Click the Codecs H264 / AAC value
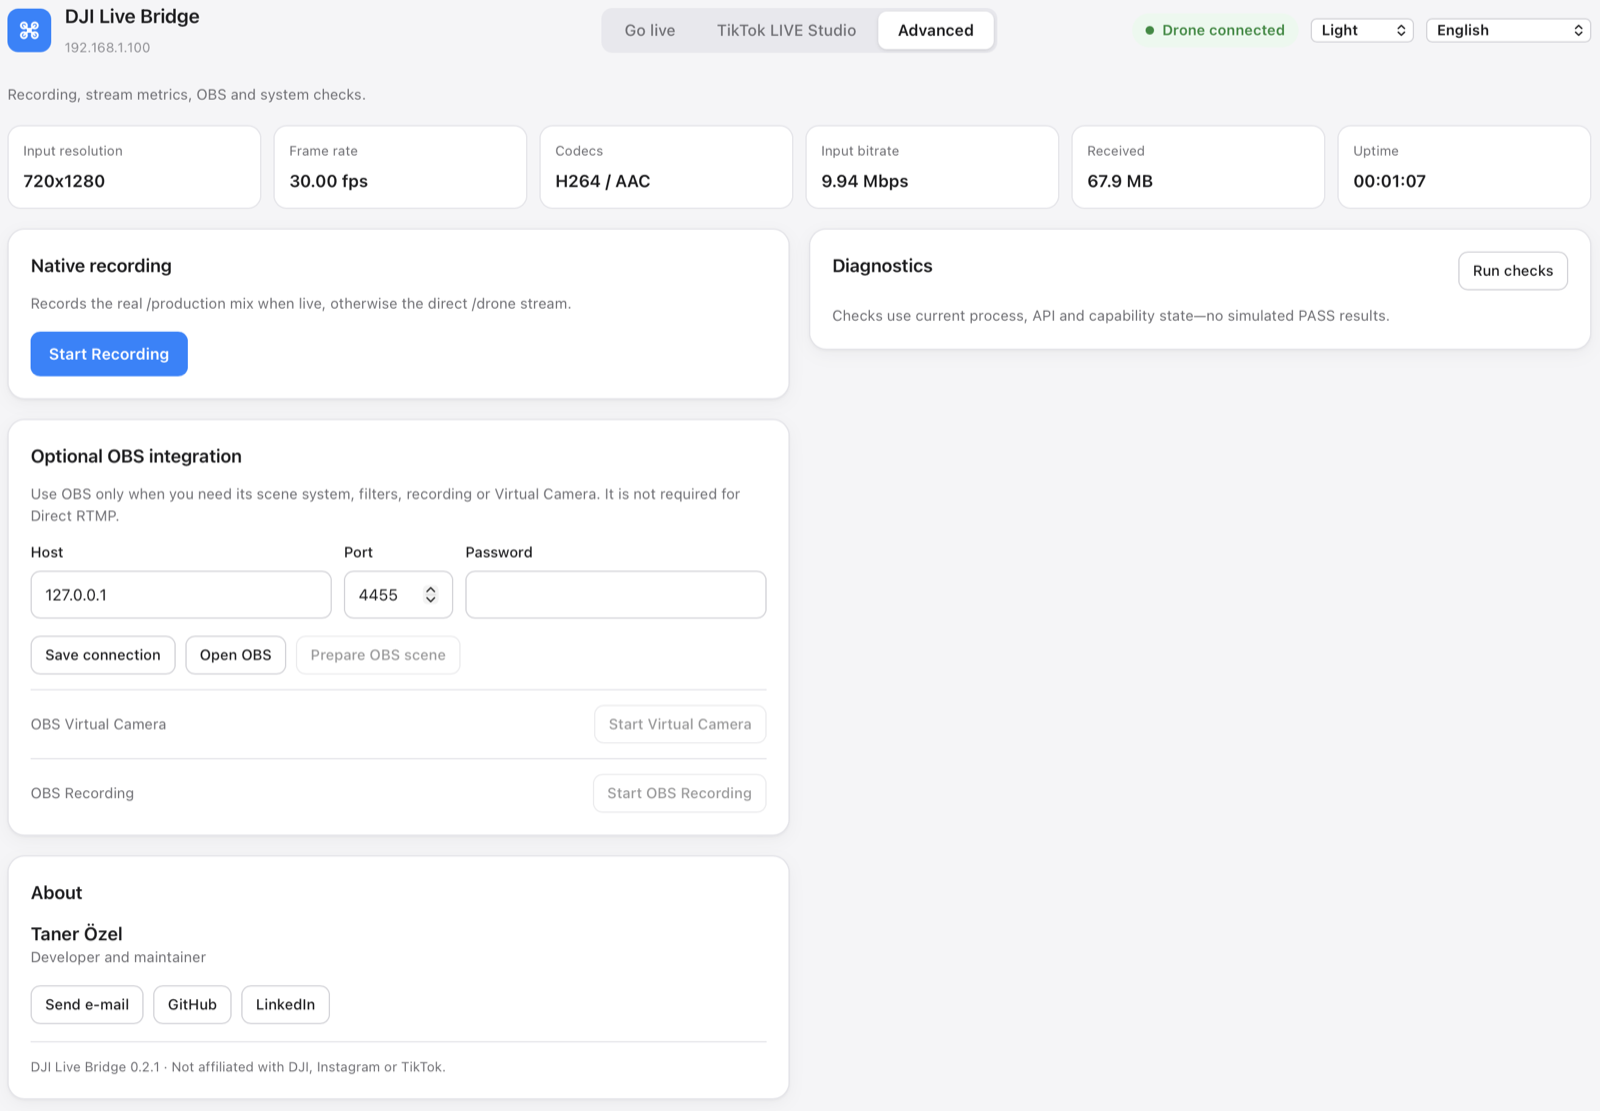Viewport: 1600px width, 1111px height. (603, 181)
